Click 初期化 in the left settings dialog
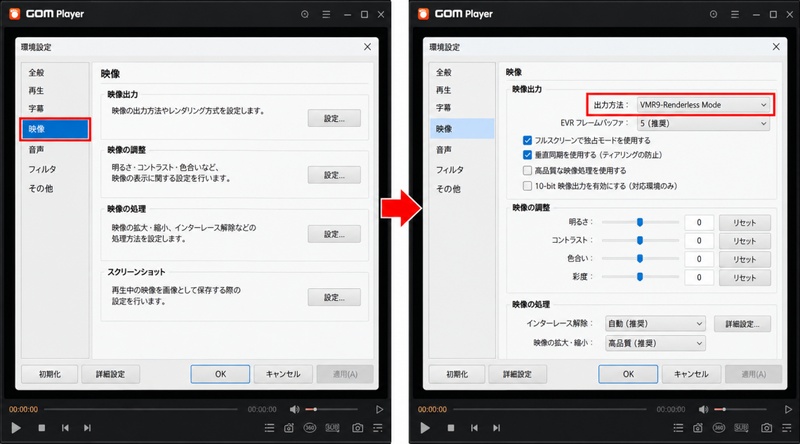This screenshot has width=800, height=444. point(49,374)
